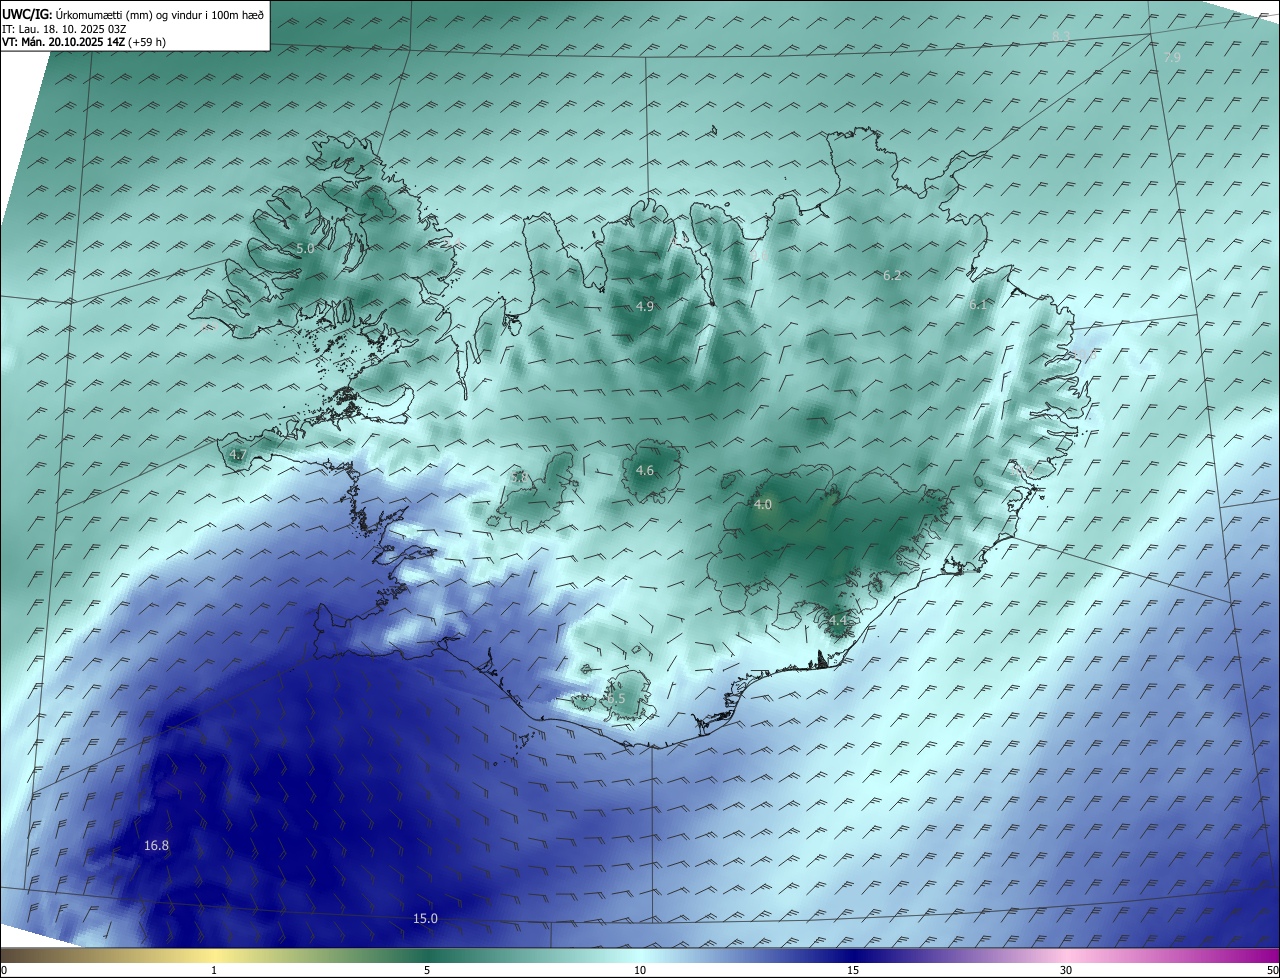Viewport: 1280px width, 978px height.
Task: Click the legend tick label 10
Action: click(640, 970)
